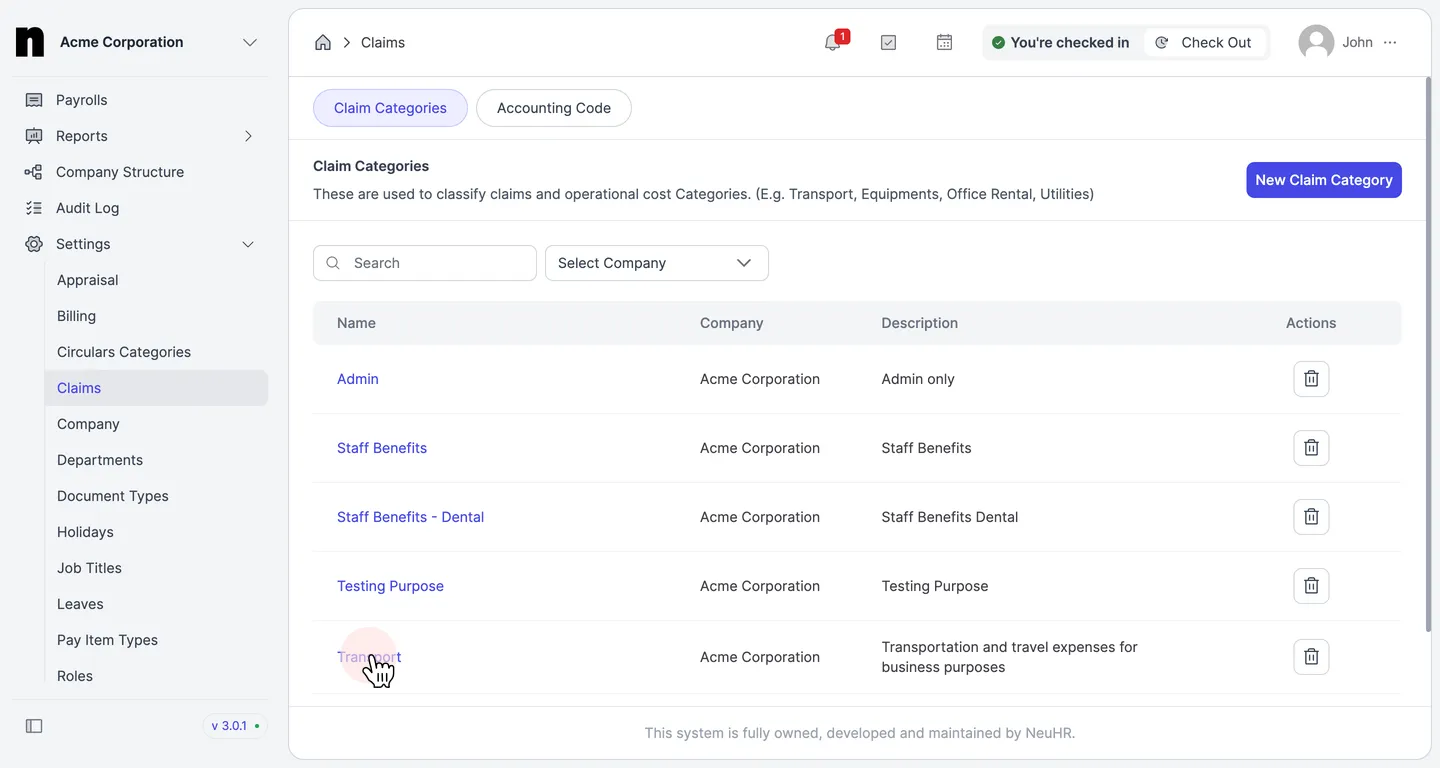Open the Testing Purpose category link

coord(390,586)
